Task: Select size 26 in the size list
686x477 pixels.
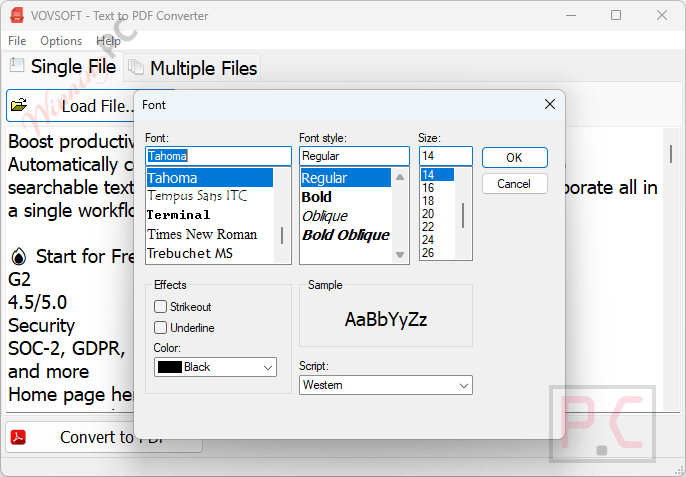Action: pyautogui.click(x=438, y=253)
